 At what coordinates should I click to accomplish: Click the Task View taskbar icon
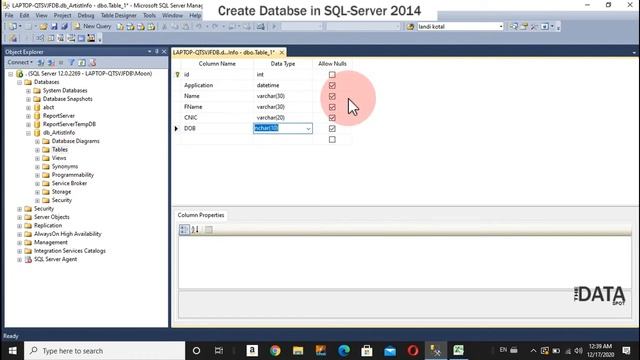[x=219, y=351]
